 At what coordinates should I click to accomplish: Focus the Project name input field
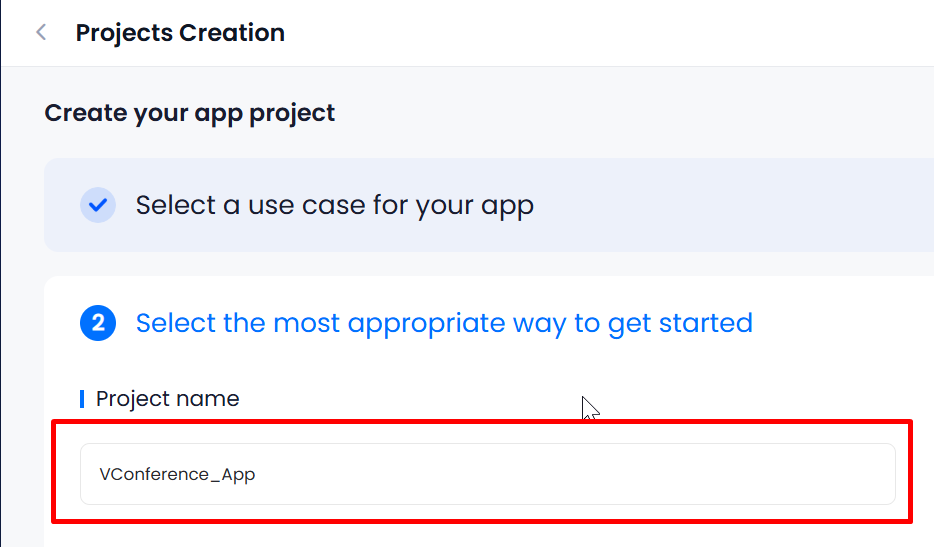tap(488, 474)
